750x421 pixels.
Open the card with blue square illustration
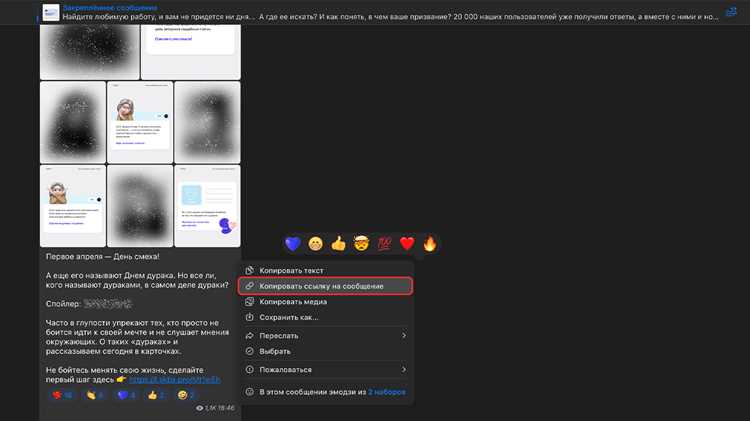[208, 206]
